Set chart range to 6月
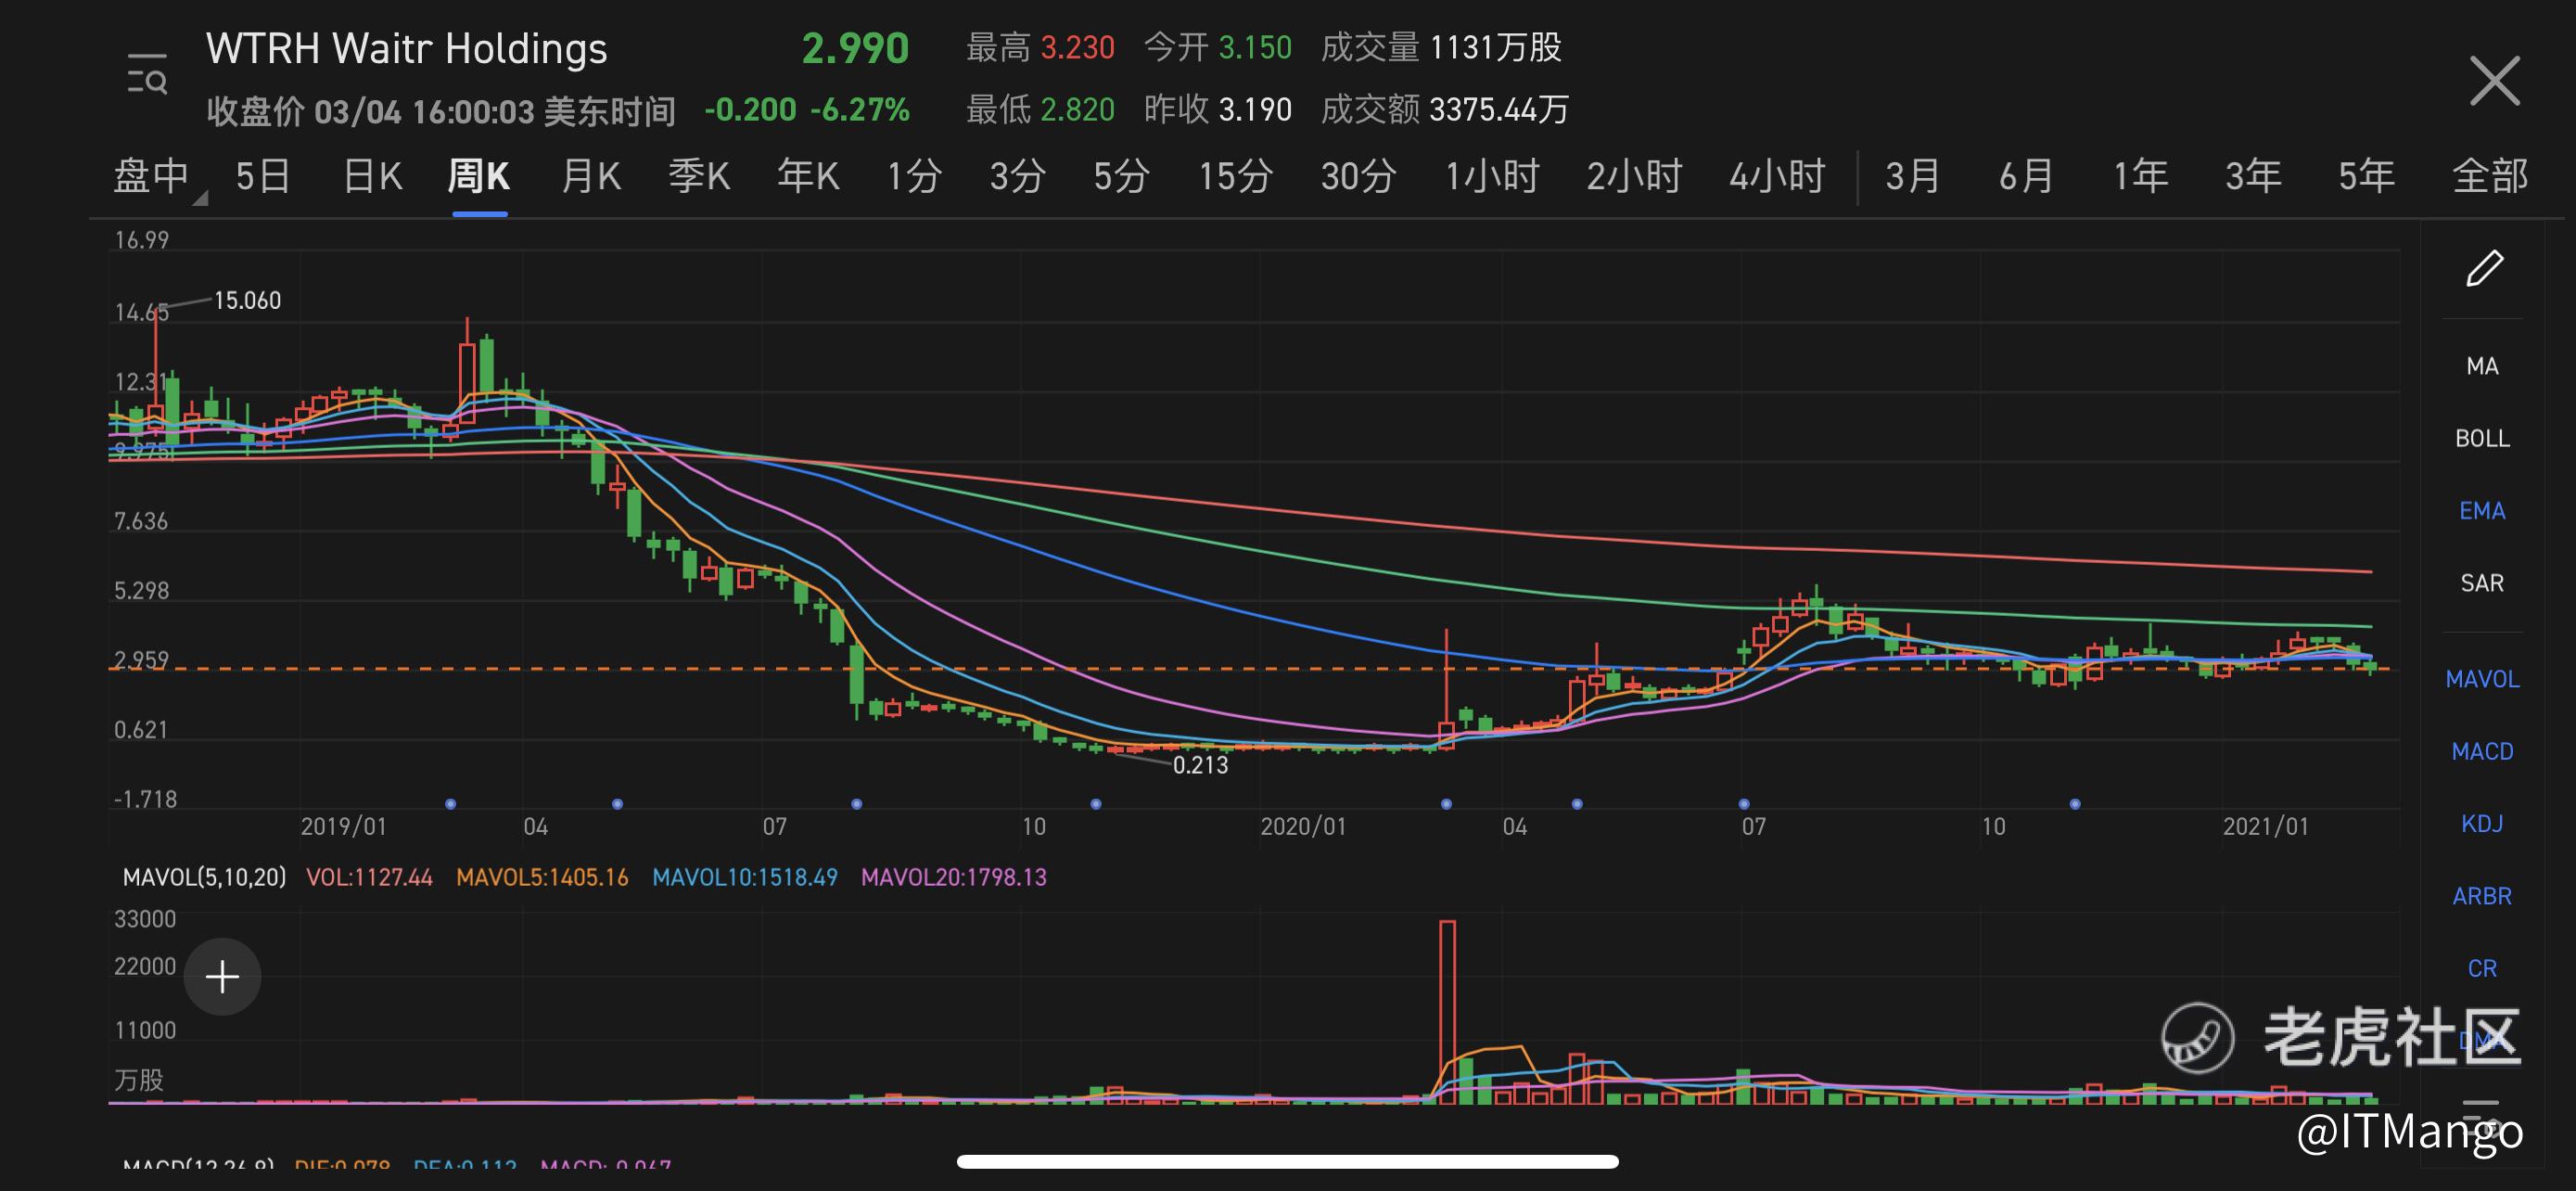The image size is (2576, 1191). click(x=2026, y=177)
